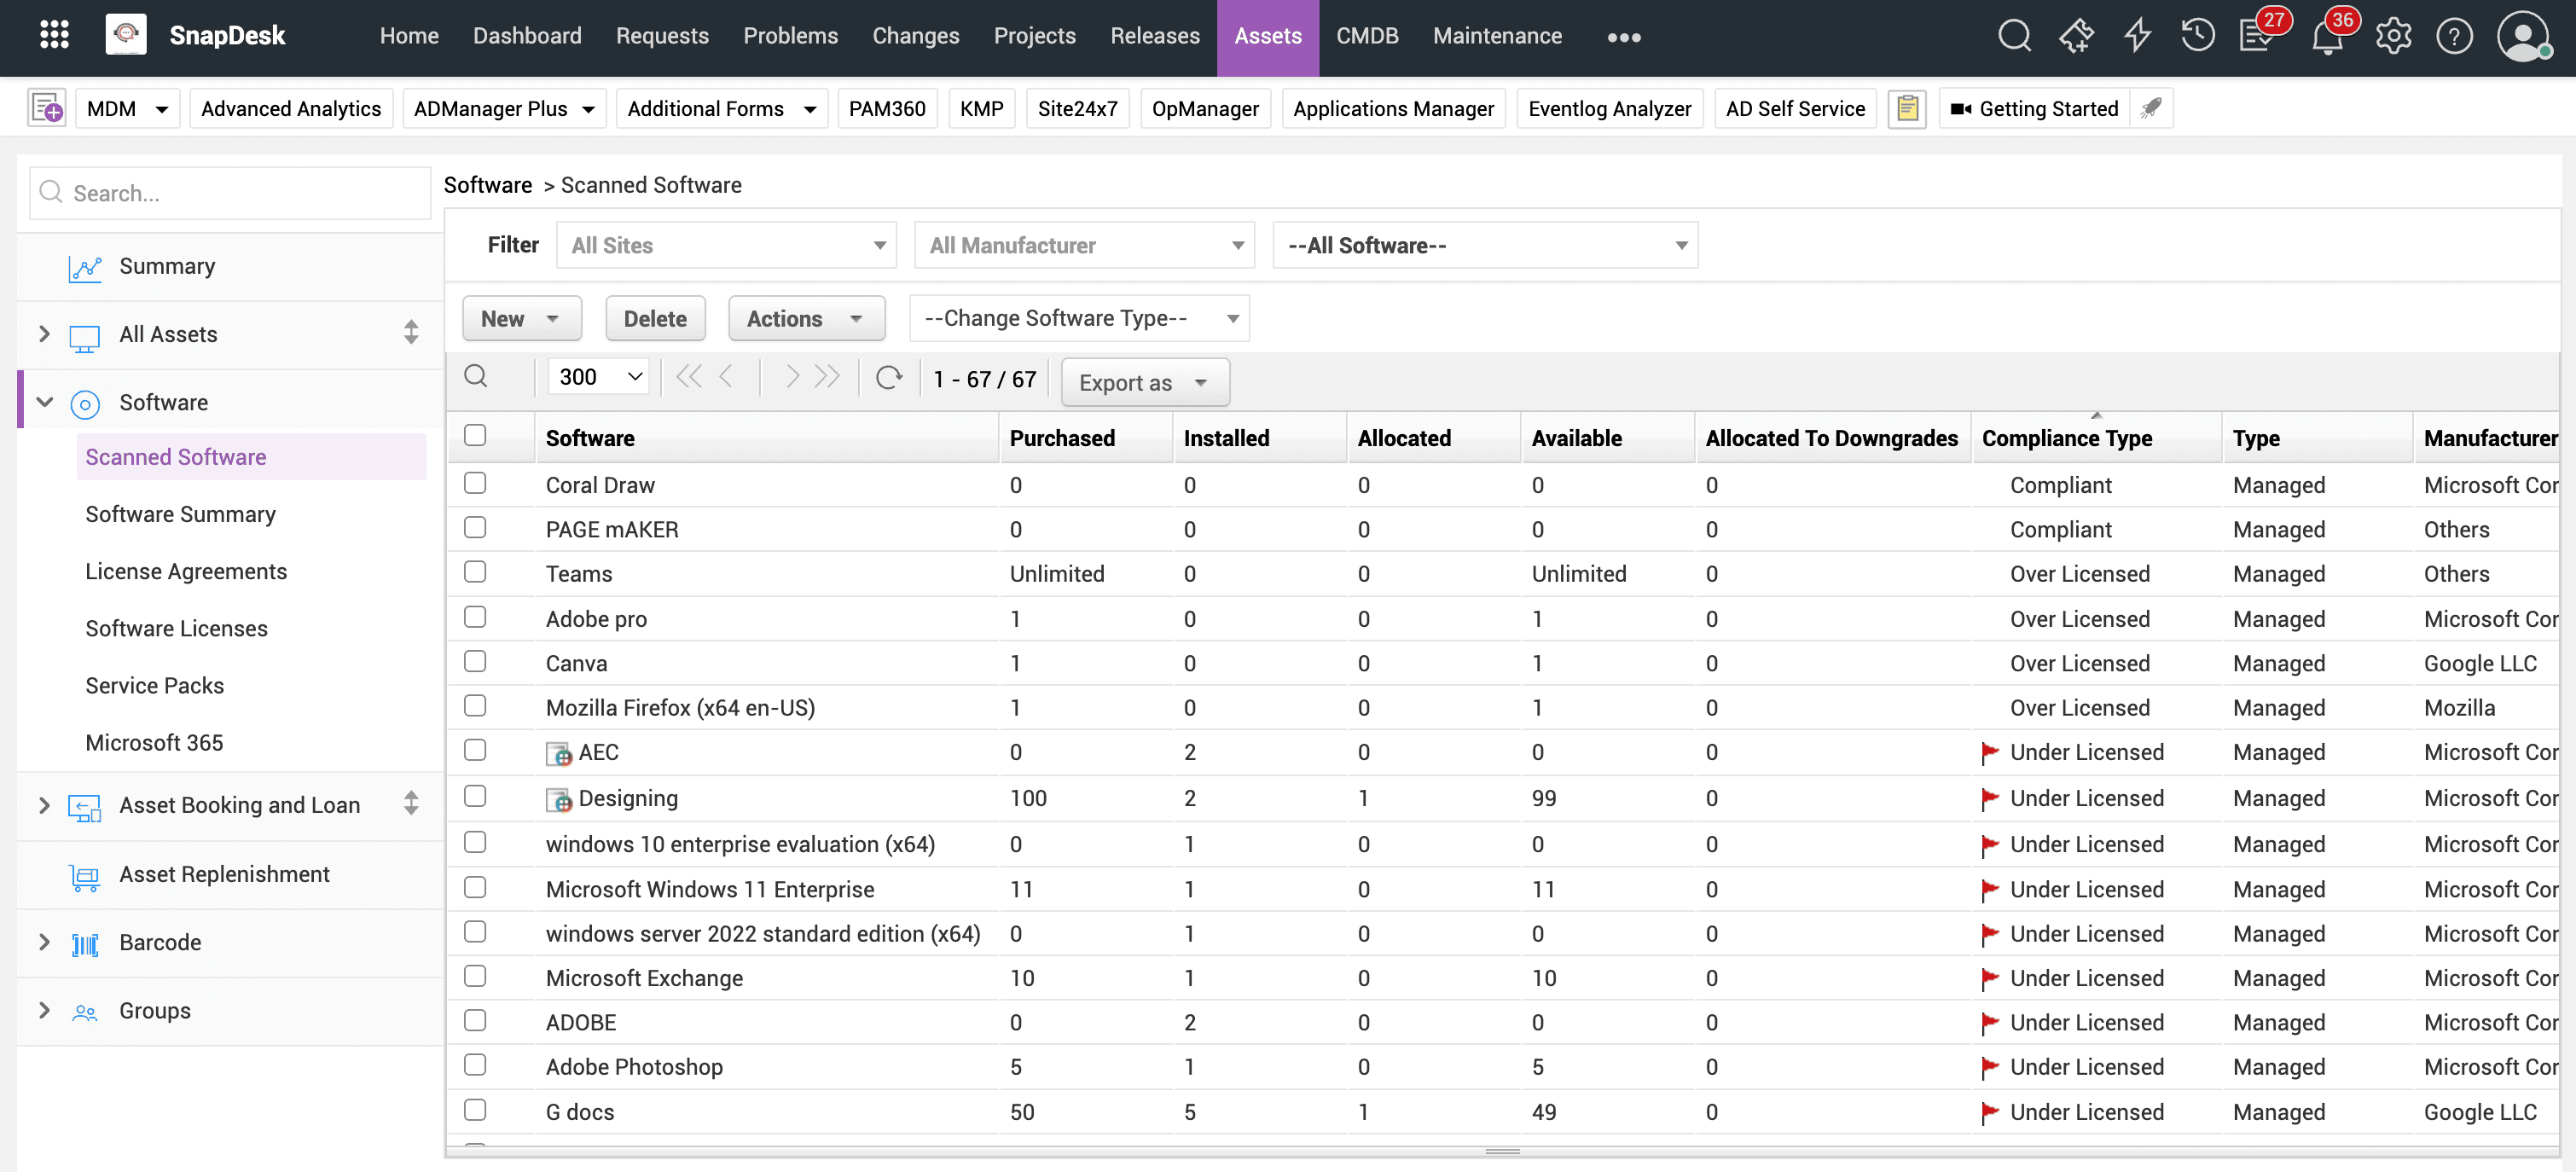Open the All Sites filter dropdown
The height and width of the screenshot is (1172, 2576).
pyautogui.click(x=726, y=245)
